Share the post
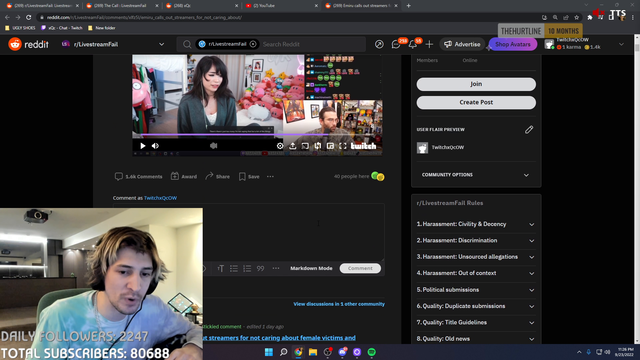The width and height of the screenshot is (640, 360). click(218, 176)
